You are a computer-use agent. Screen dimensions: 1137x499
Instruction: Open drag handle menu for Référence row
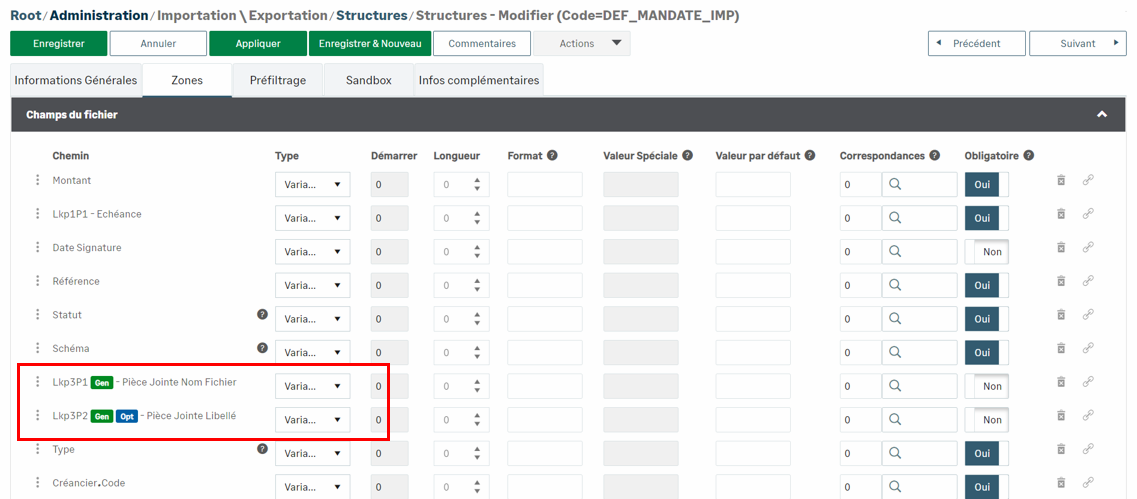pyautogui.click(x=38, y=282)
